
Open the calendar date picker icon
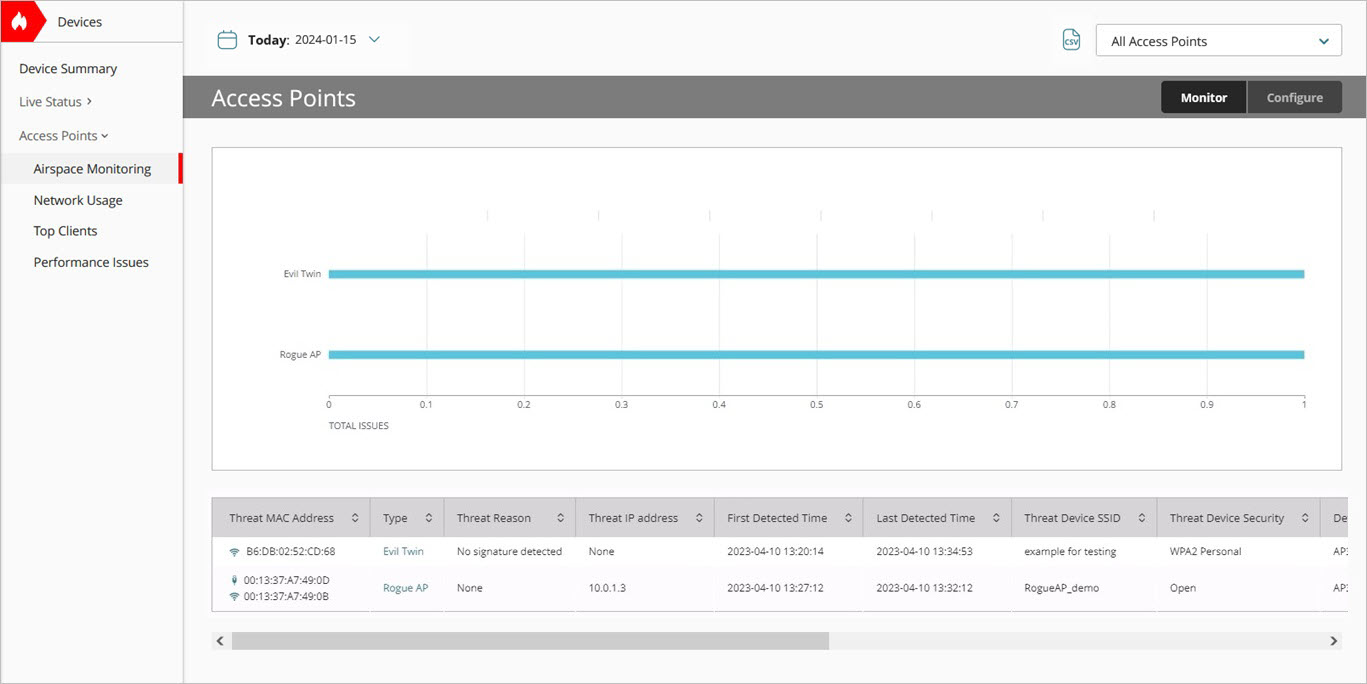pos(227,39)
